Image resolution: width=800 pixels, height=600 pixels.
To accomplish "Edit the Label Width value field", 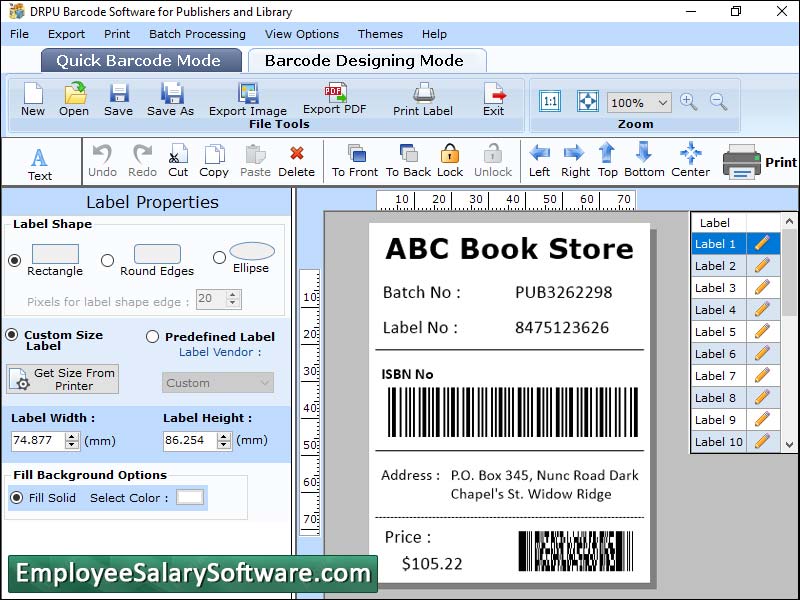I will coord(40,440).
